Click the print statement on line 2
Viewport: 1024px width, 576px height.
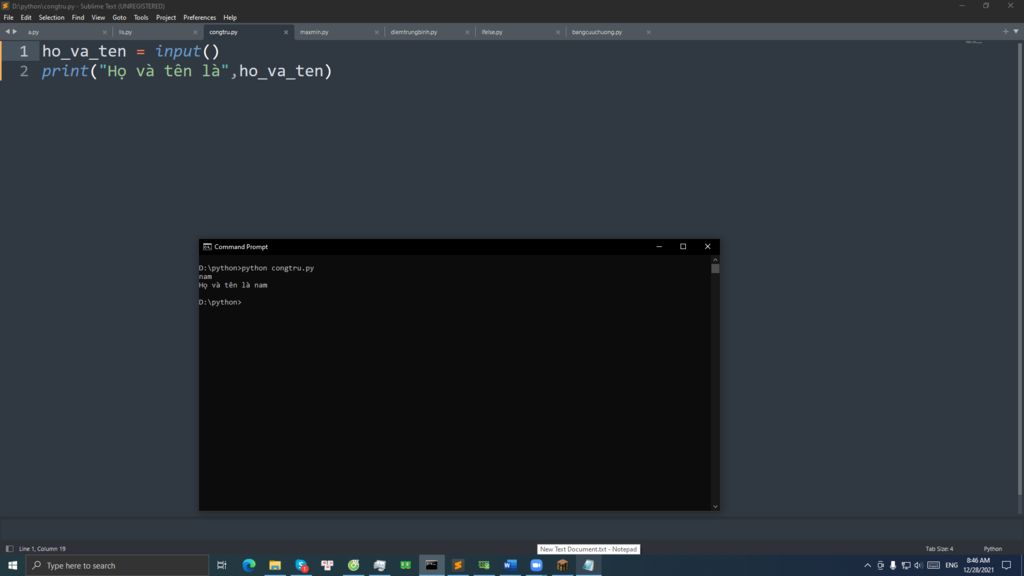187,71
